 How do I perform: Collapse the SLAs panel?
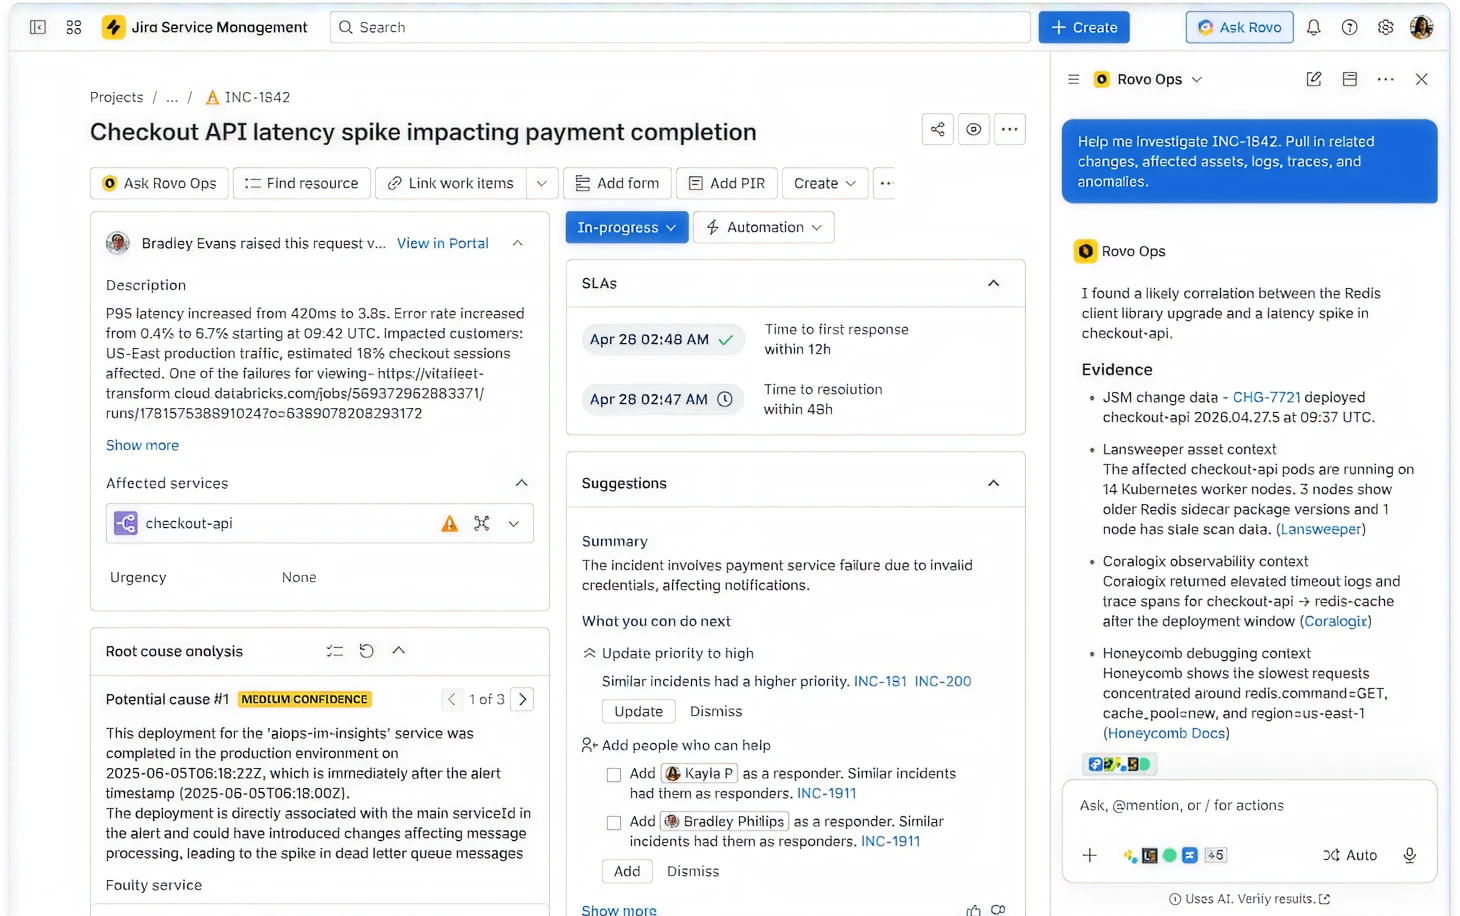coord(994,283)
